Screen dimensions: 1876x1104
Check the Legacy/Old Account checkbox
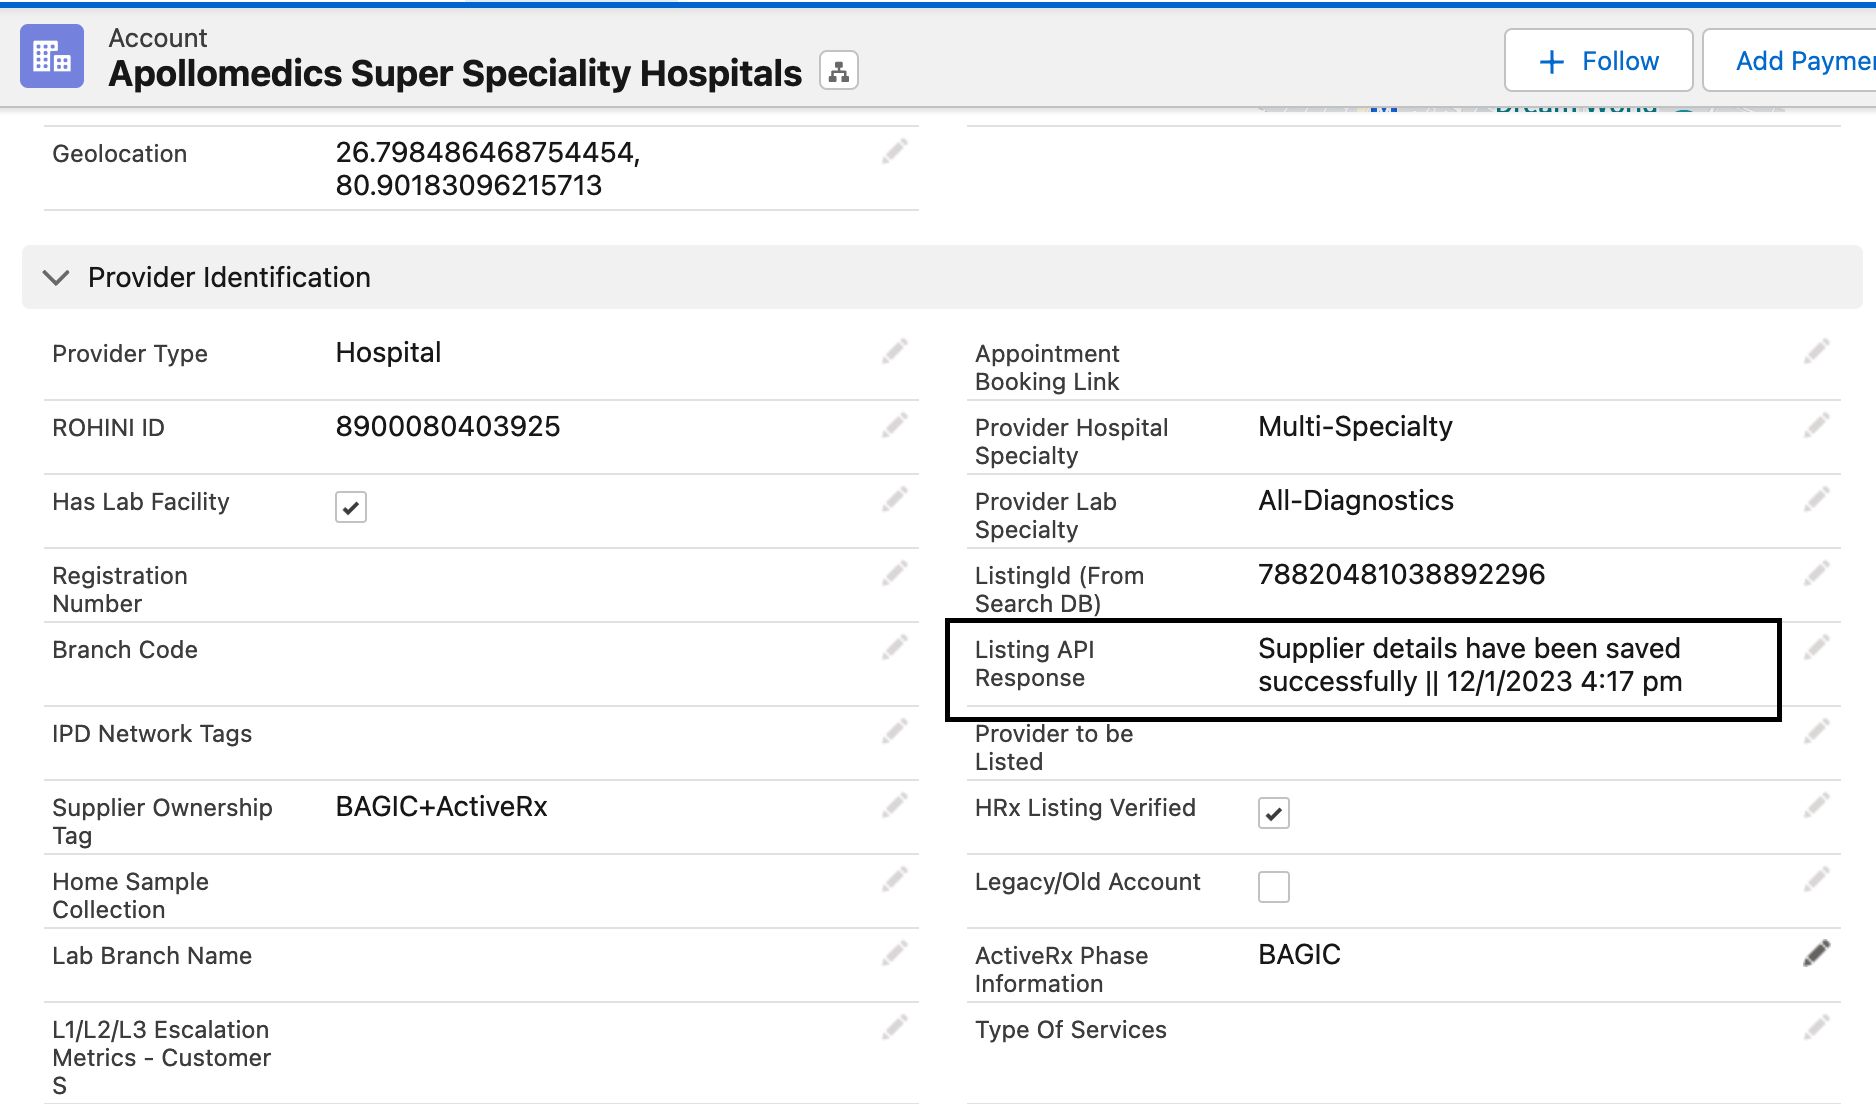1273,887
